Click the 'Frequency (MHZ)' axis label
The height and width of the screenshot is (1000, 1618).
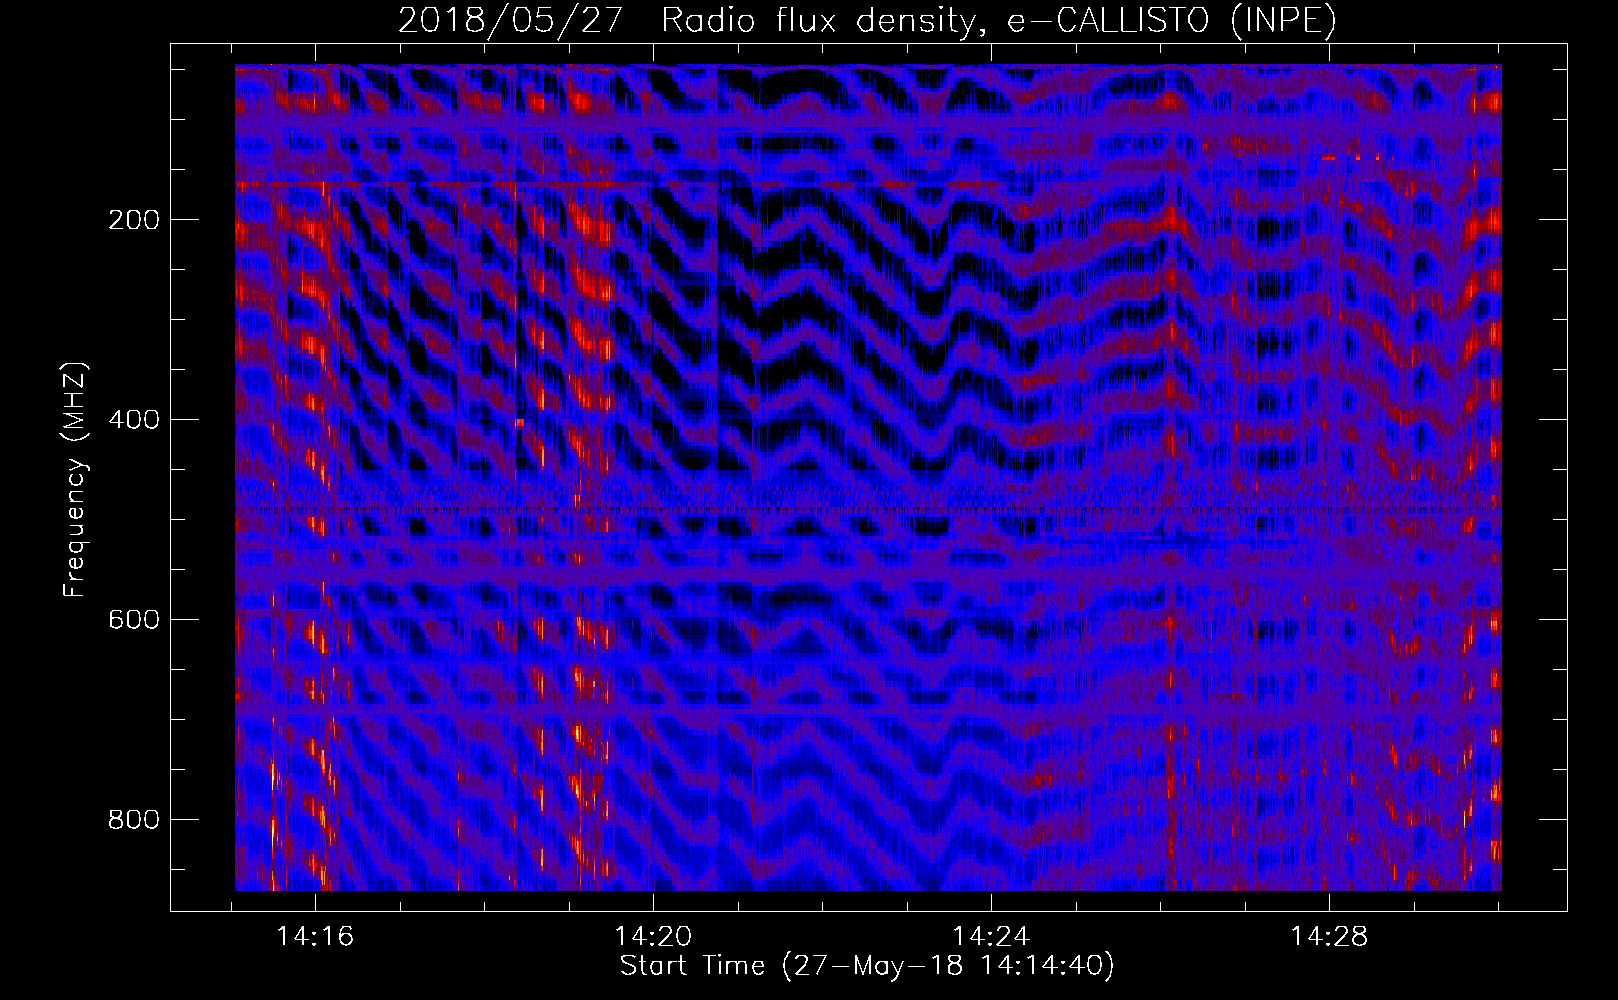(75, 480)
